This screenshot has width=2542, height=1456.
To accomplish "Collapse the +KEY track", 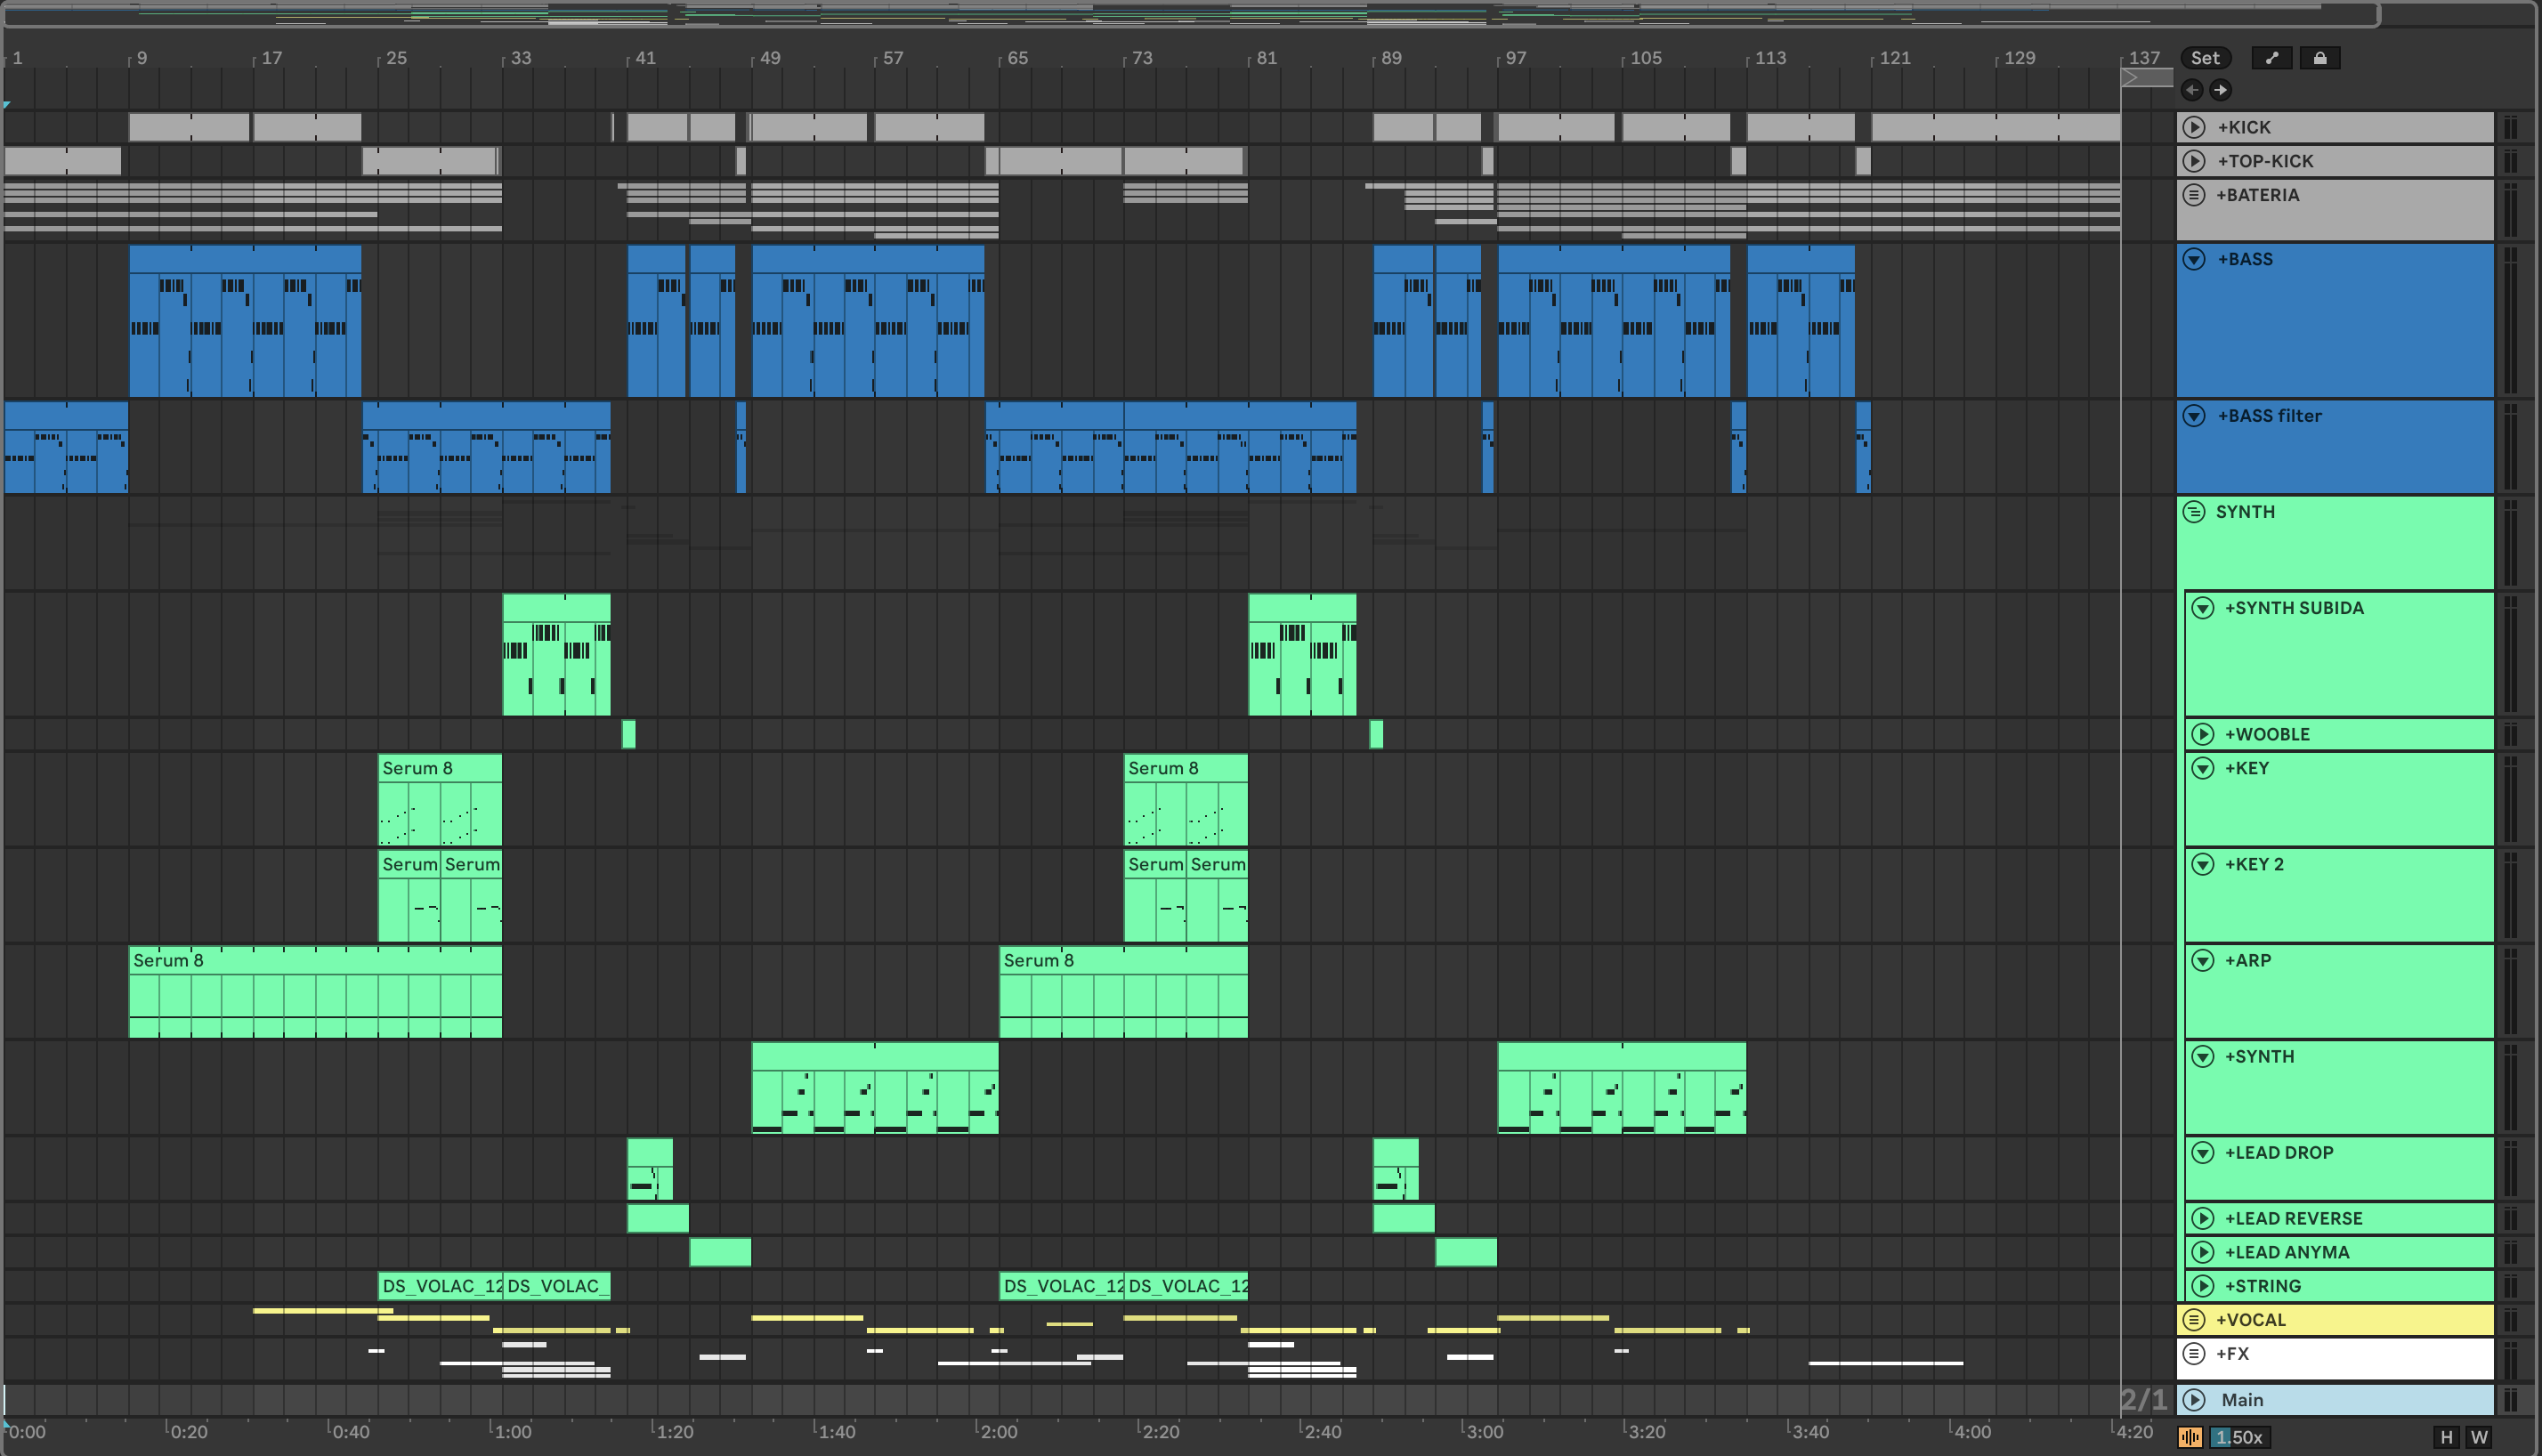I will tap(2203, 768).
